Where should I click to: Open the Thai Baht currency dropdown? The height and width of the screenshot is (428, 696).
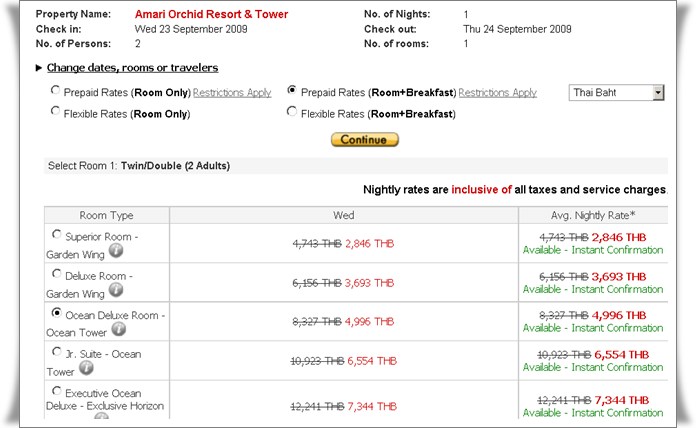[x=616, y=93]
